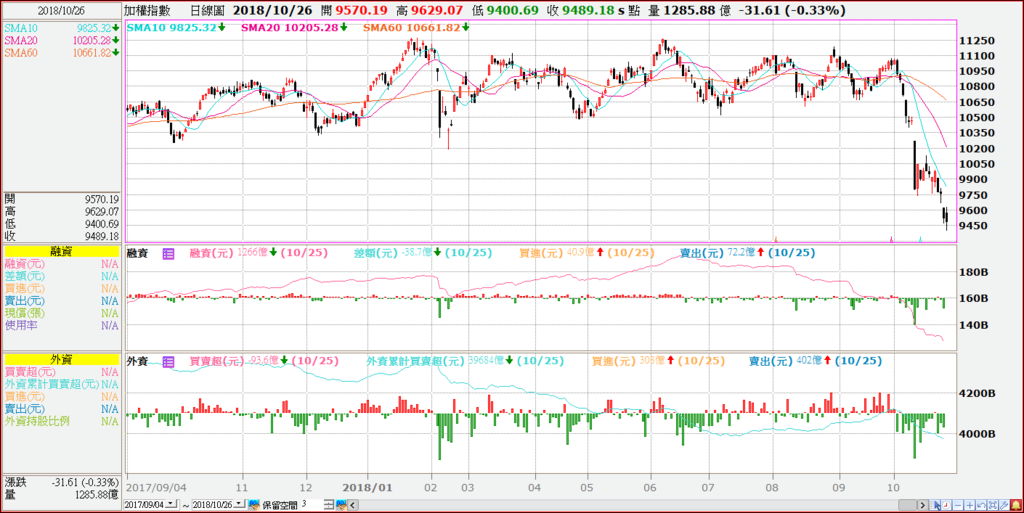This screenshot has height=513, width=1024.
Task: Click the 11250 price axis label
Action: pos(977,40)
